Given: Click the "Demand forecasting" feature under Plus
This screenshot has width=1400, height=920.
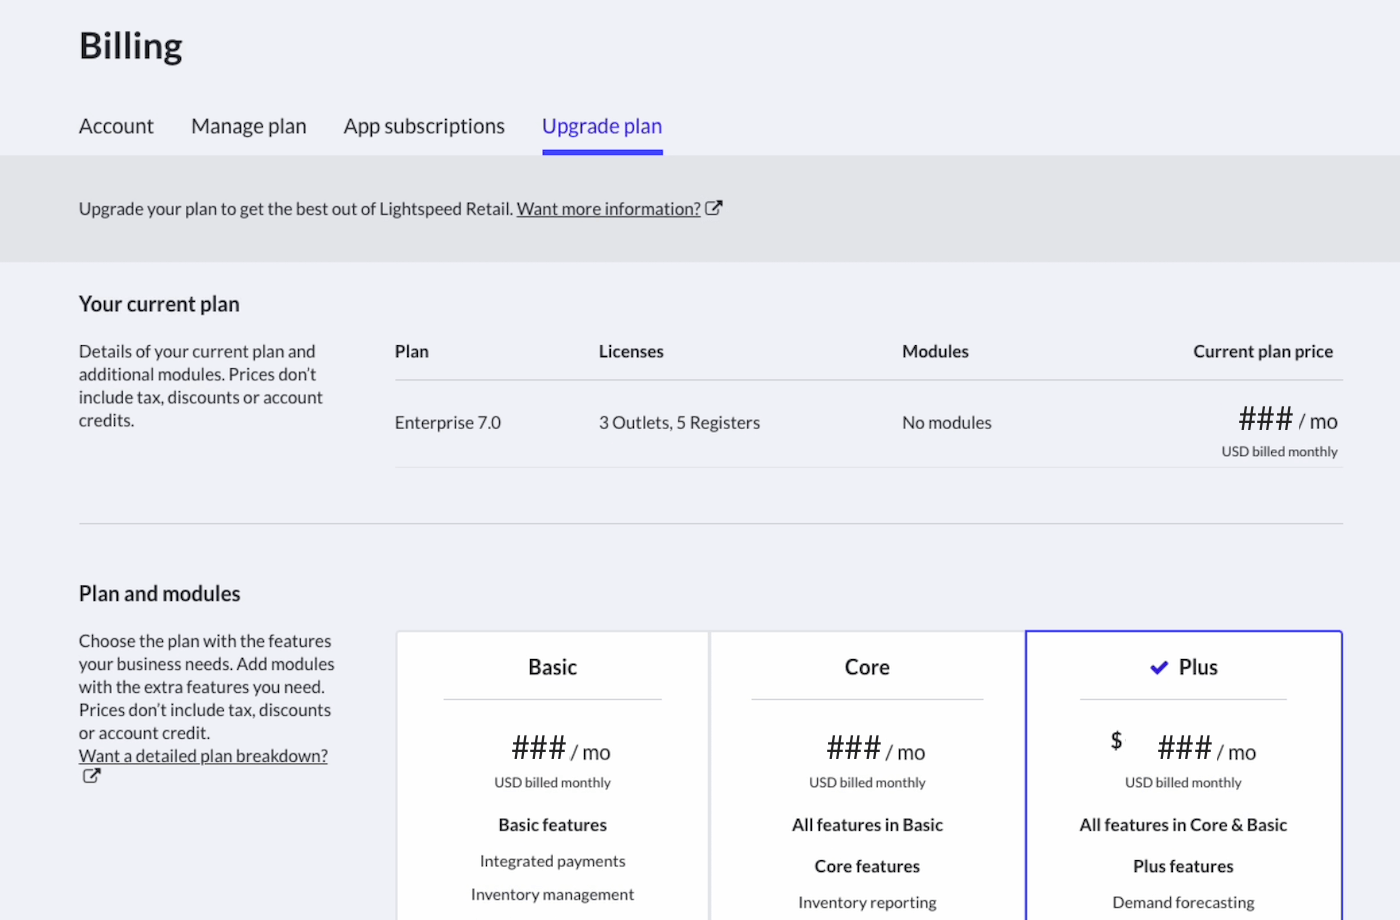Looking at the screenshot, I should (1183, 902).
